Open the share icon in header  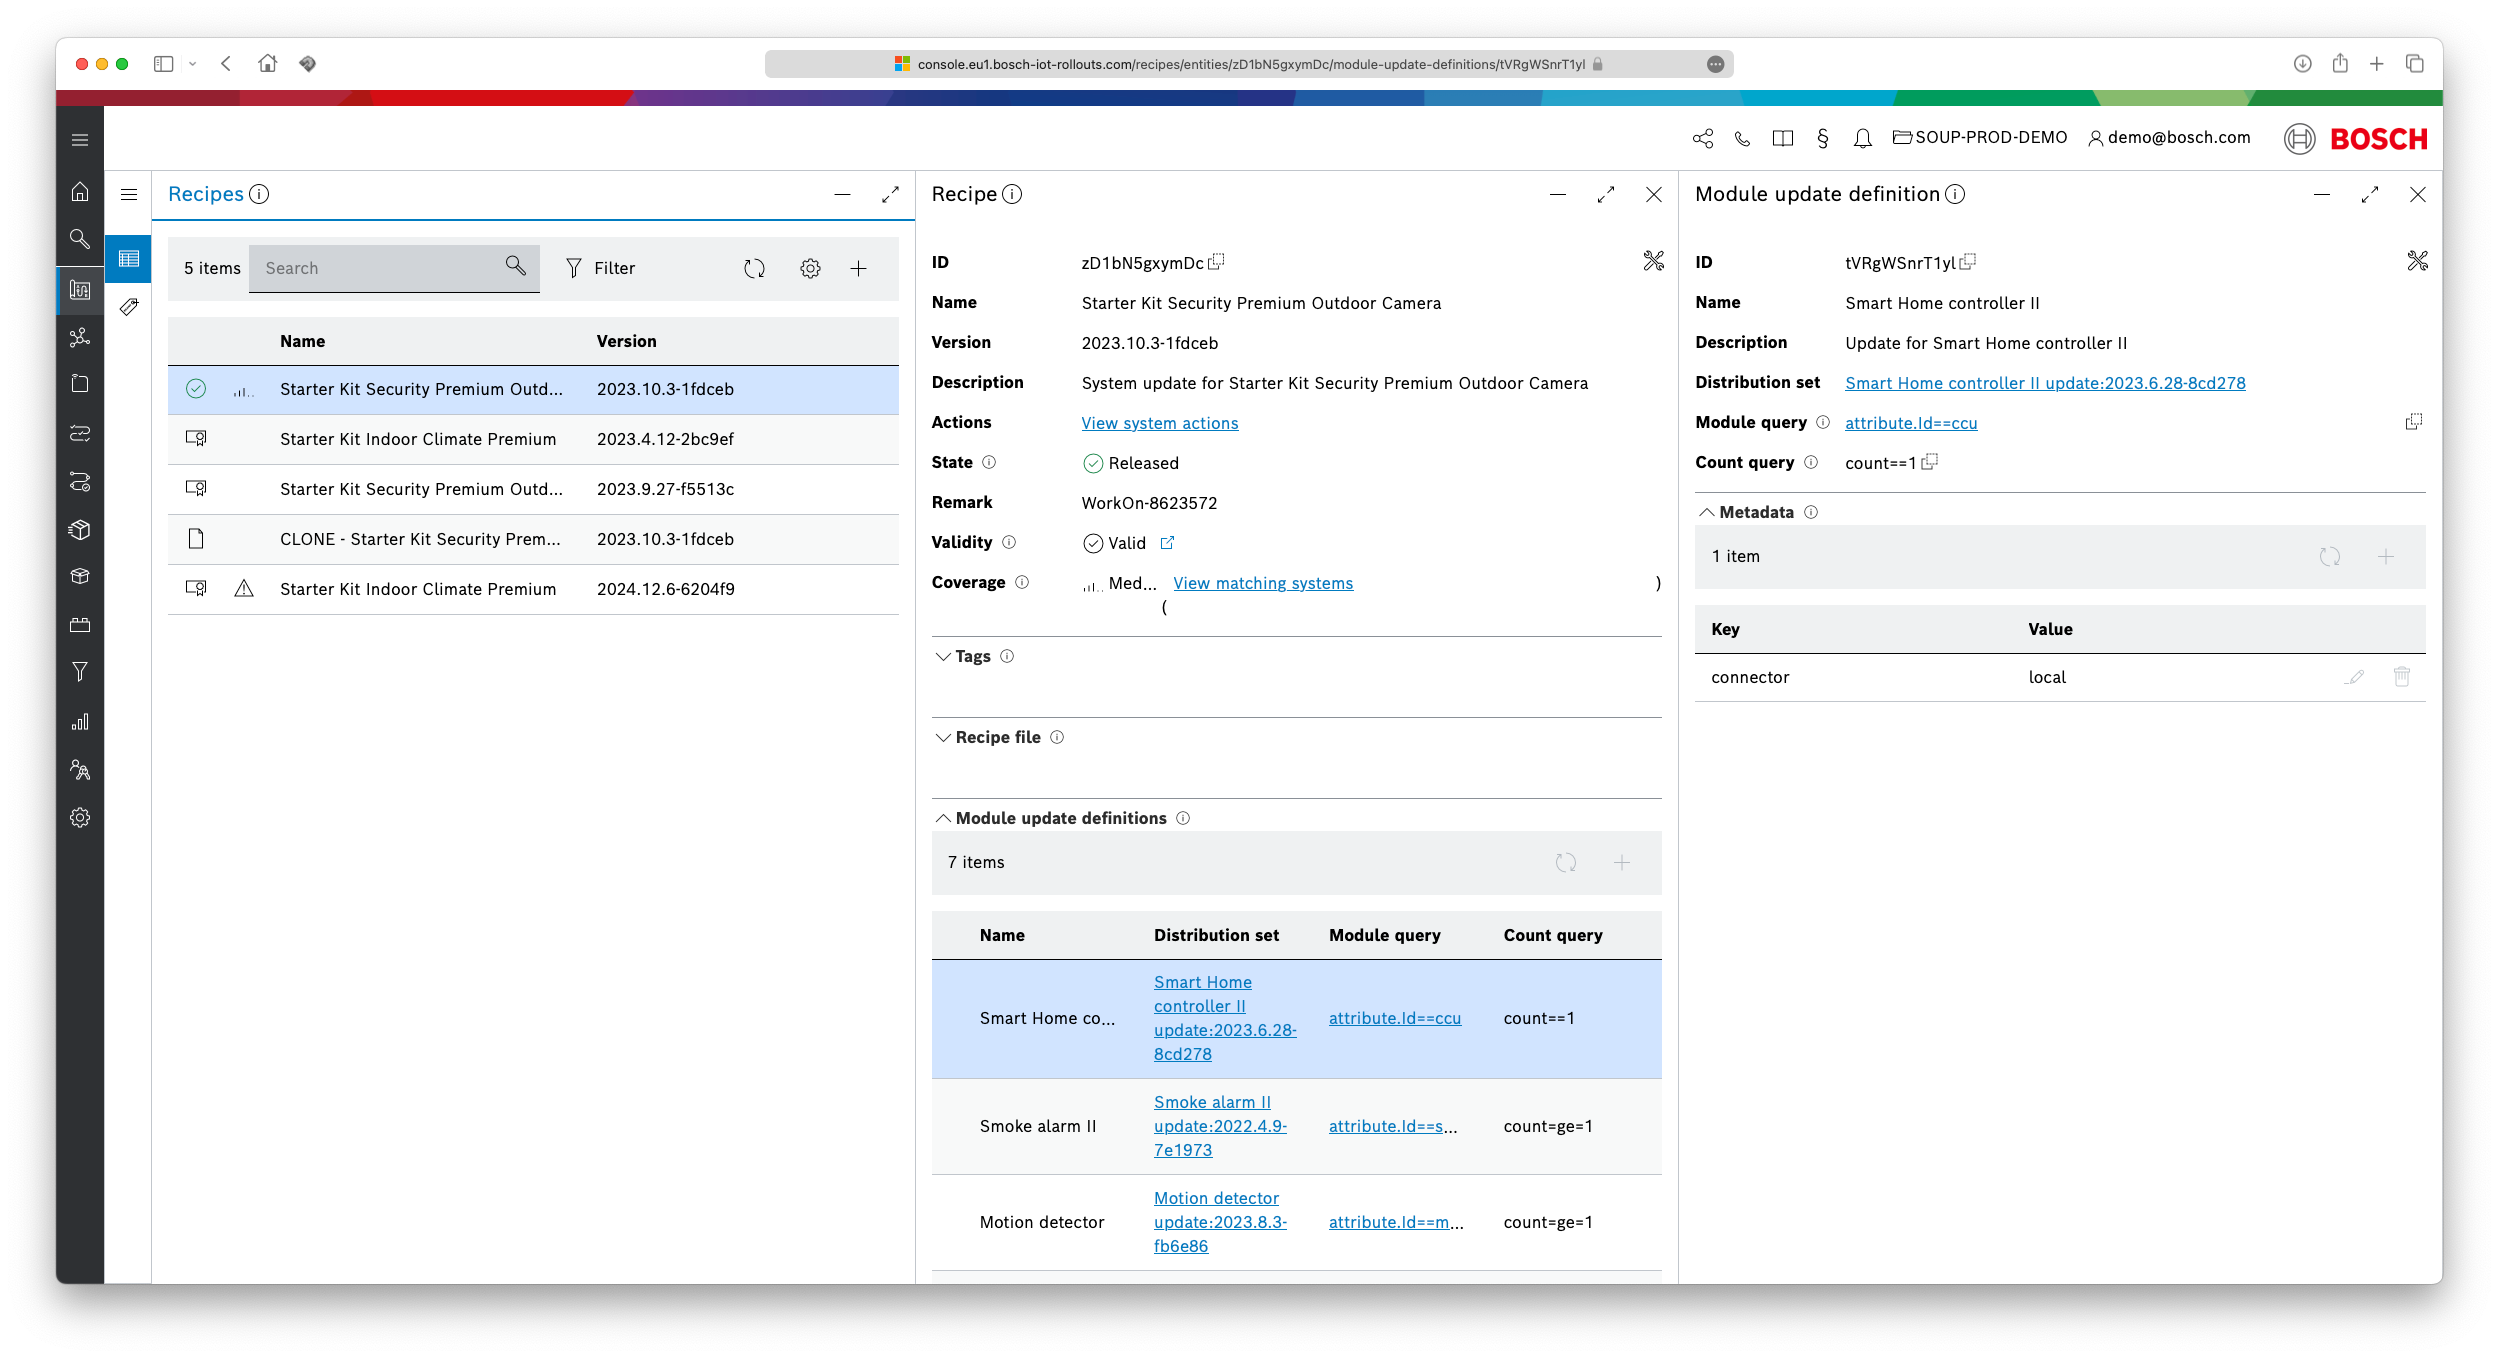tap(1703, 139)
